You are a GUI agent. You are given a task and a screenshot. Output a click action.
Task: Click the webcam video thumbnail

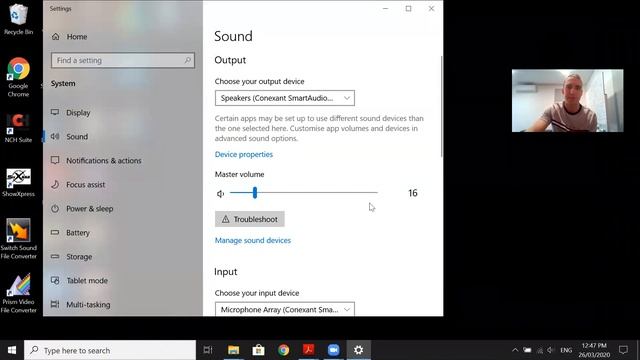[x=567, y=100]
